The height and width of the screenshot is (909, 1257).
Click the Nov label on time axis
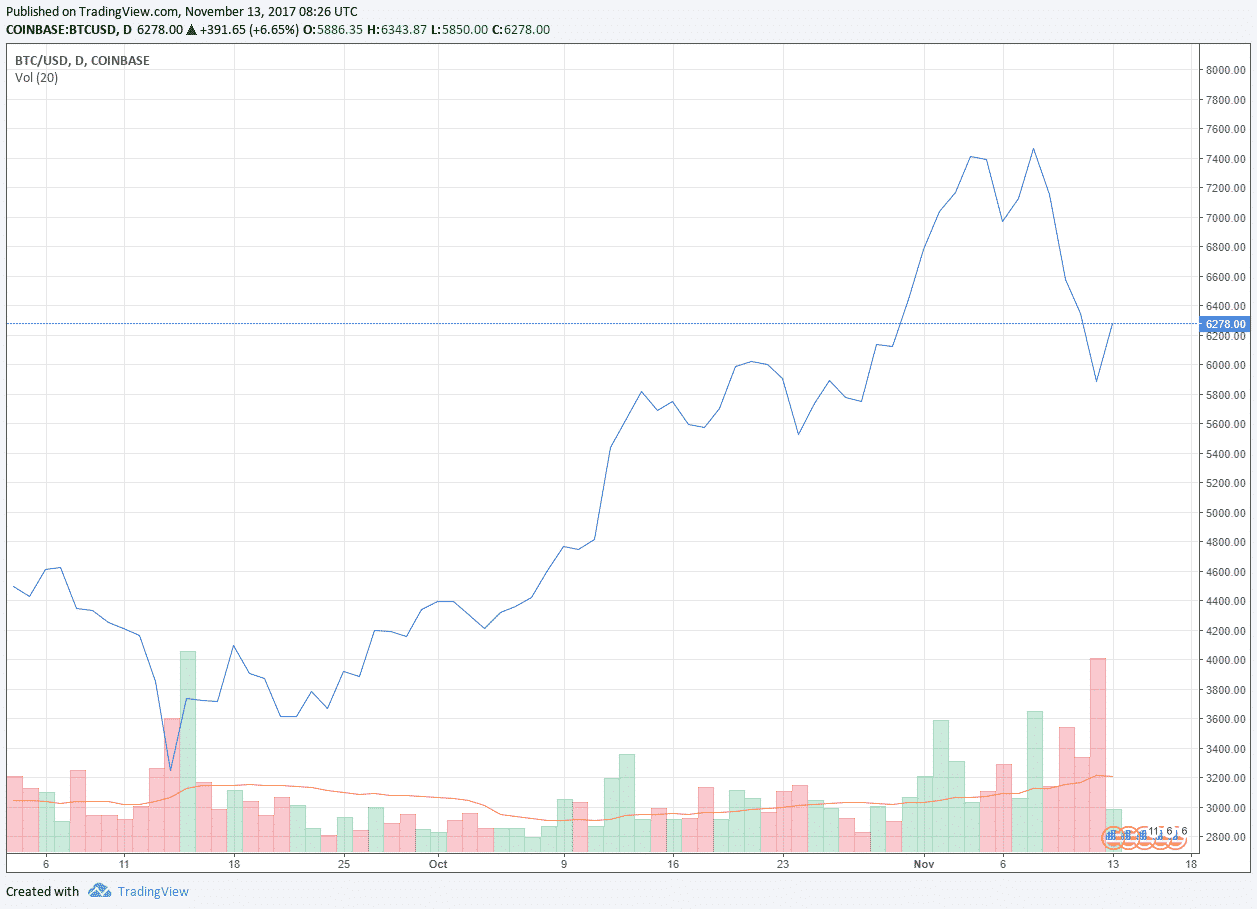923,863
